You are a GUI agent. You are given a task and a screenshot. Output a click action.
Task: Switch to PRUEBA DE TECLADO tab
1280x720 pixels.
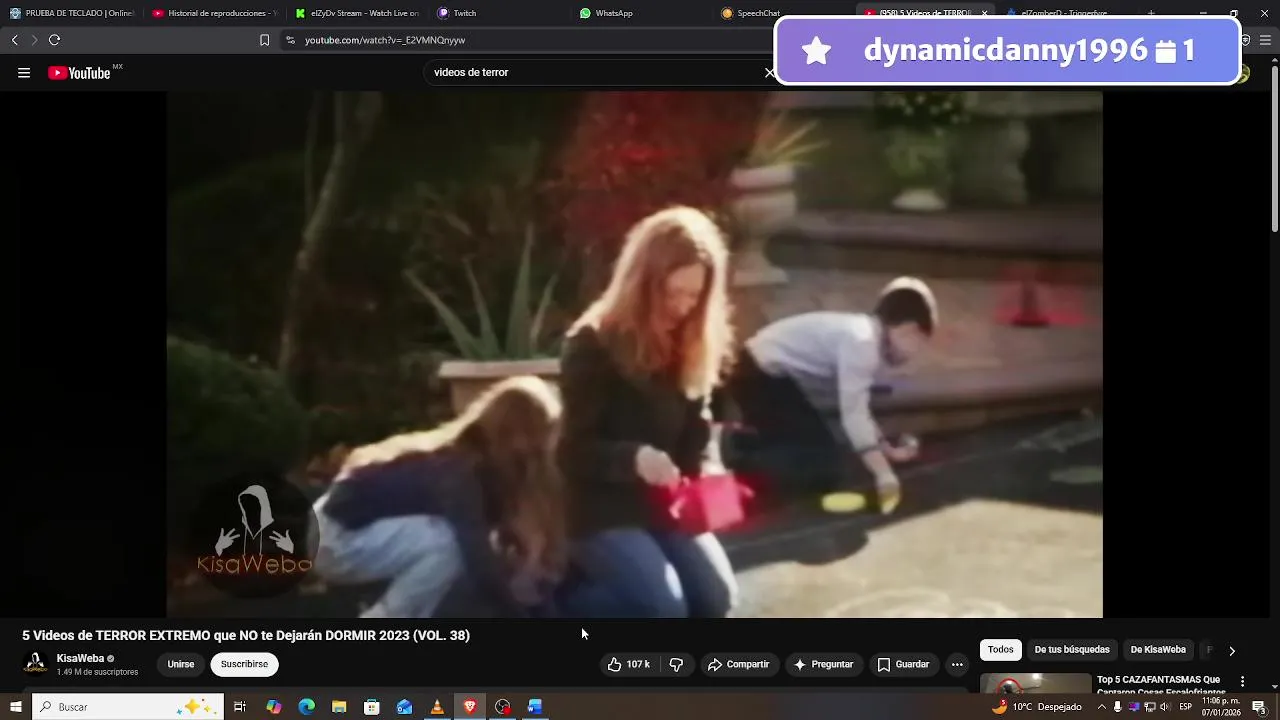click(72, 13)
